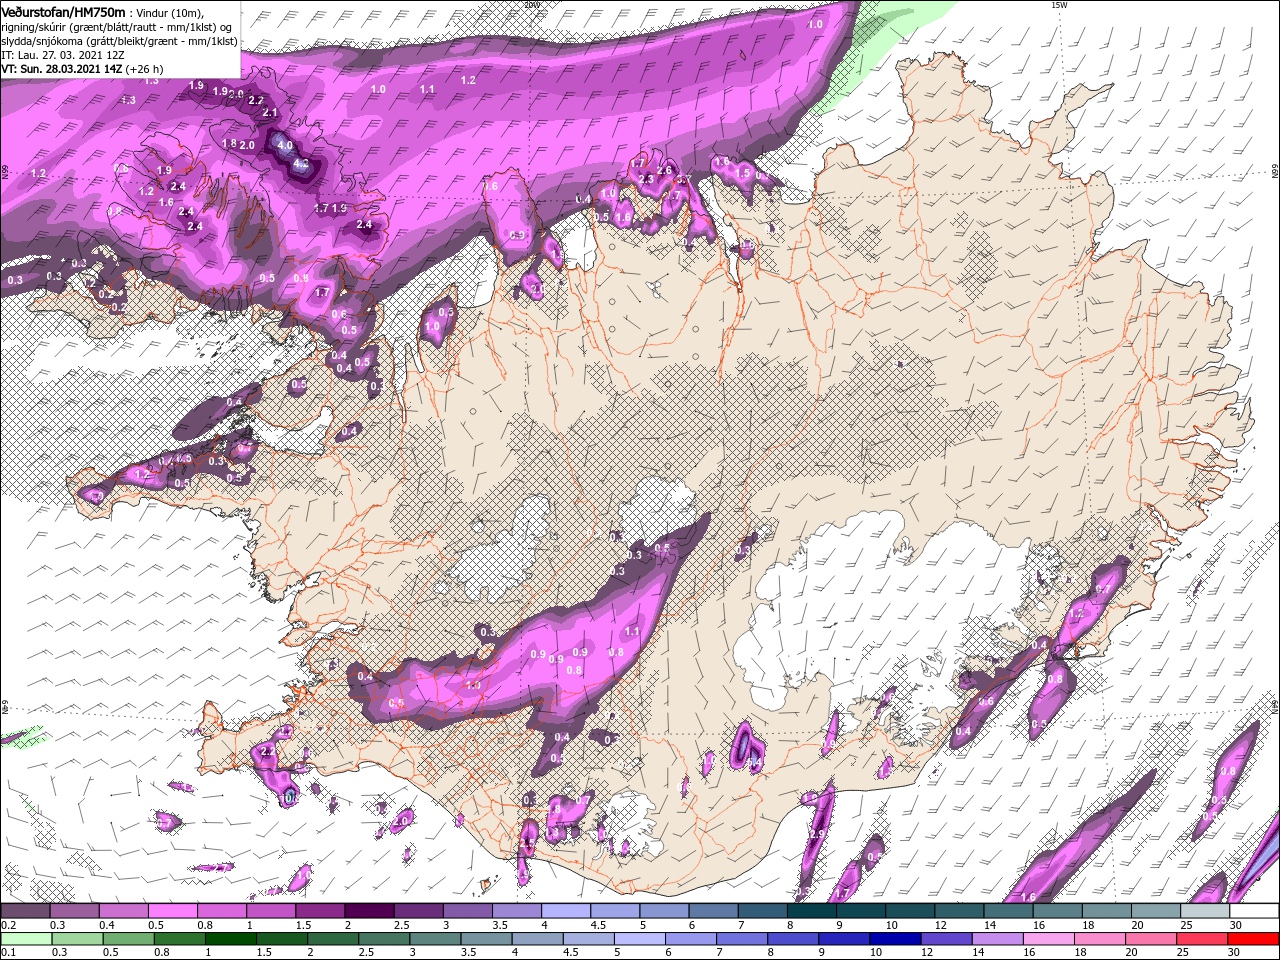
Task: Click the 'slydda/snjókoma' legend description line
Action: 119,41
